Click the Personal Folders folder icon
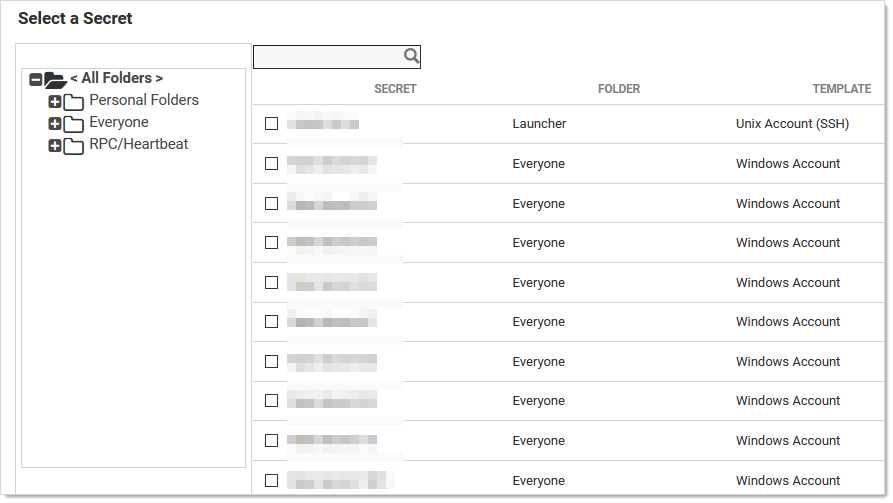 73,102
